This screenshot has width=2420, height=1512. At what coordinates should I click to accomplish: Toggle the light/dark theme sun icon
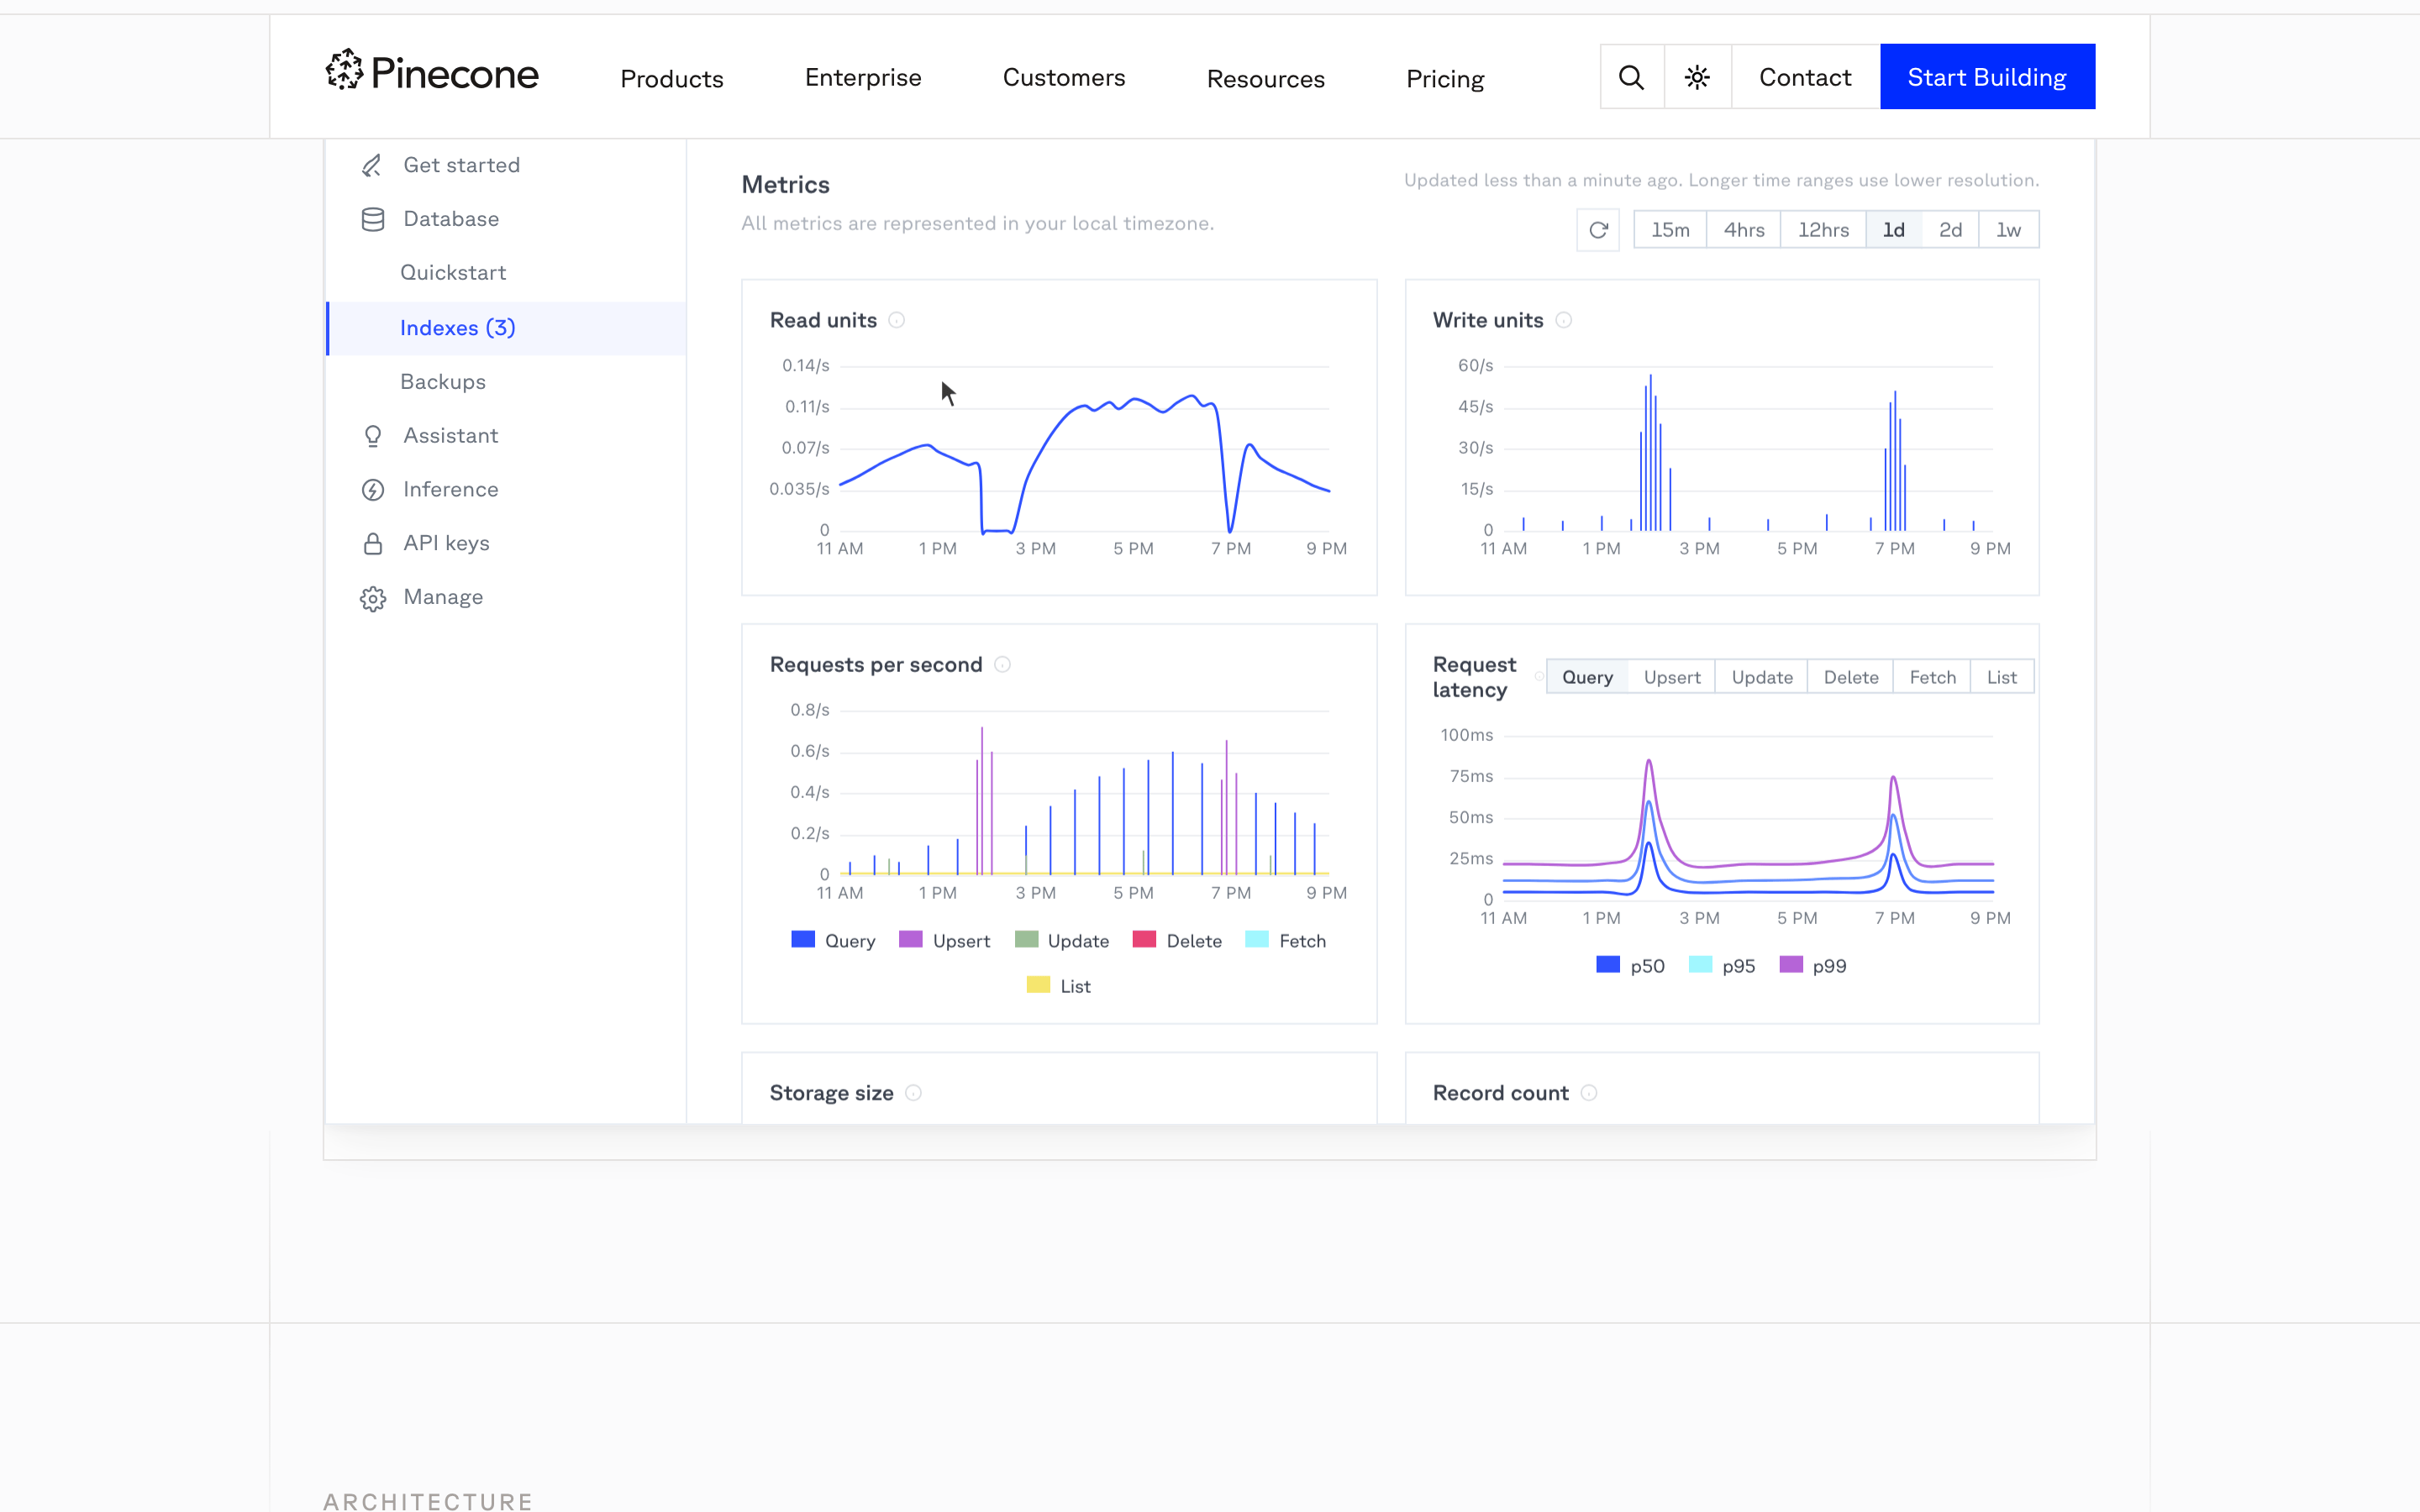point(1697,77)
